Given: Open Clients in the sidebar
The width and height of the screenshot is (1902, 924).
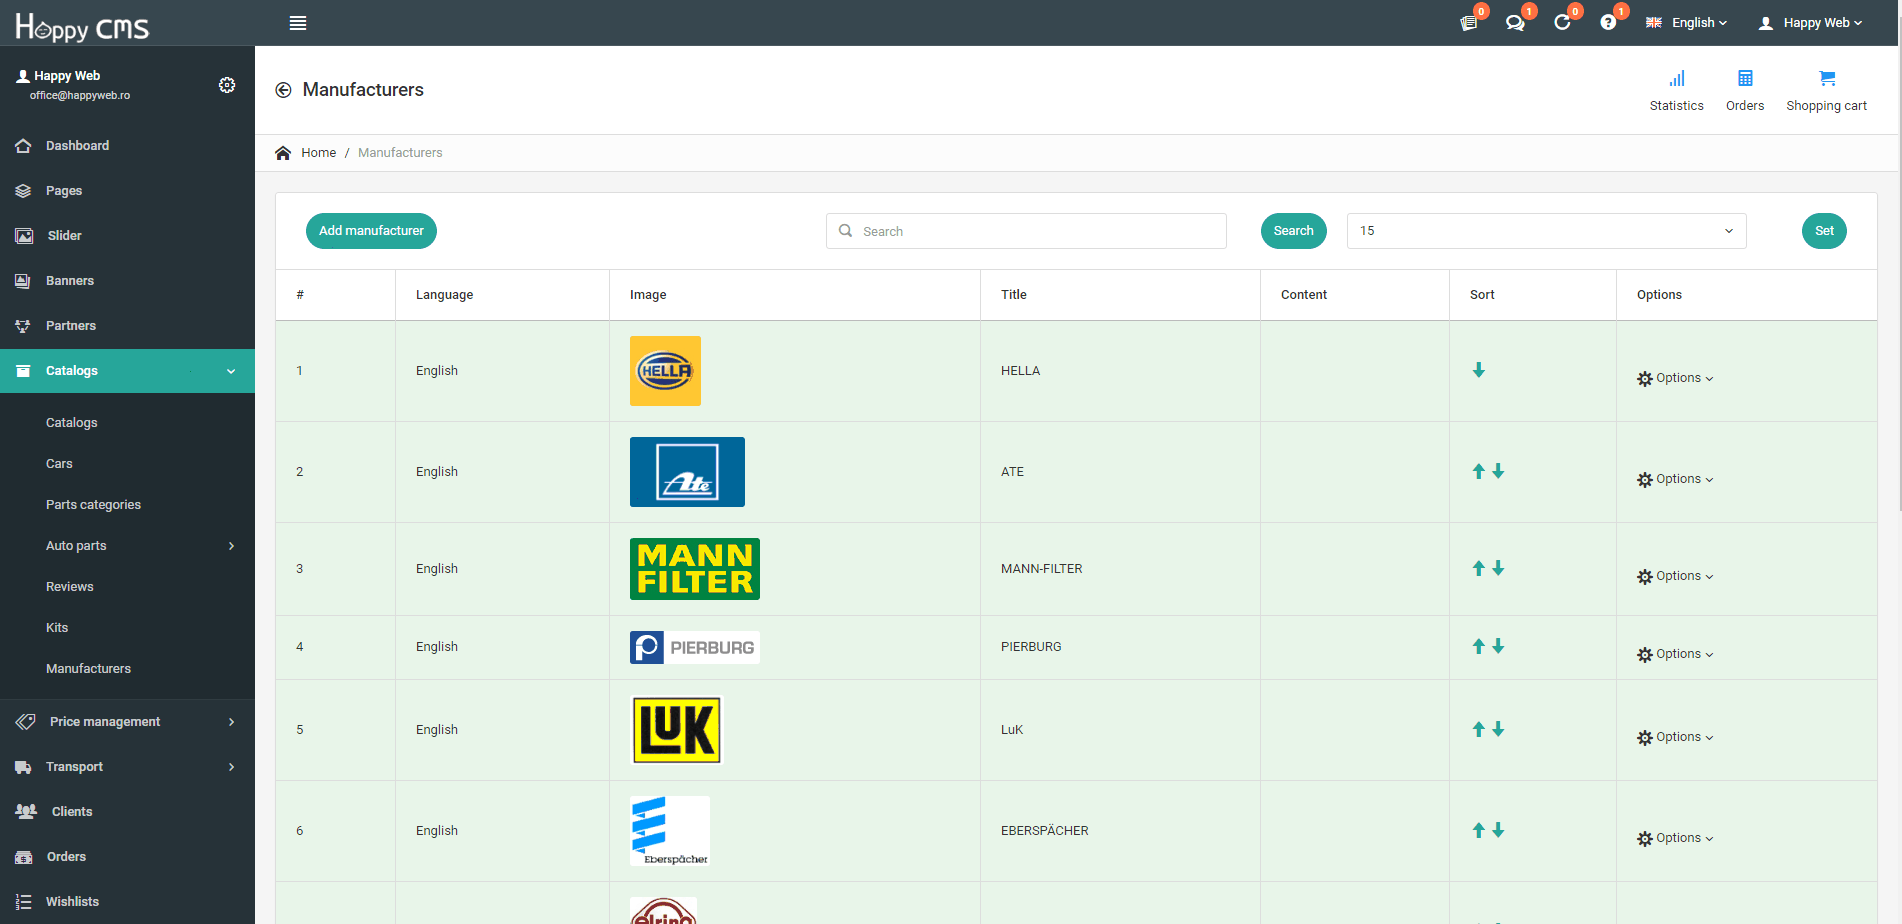Looking at the screenshot, I should tap(127, 812).
